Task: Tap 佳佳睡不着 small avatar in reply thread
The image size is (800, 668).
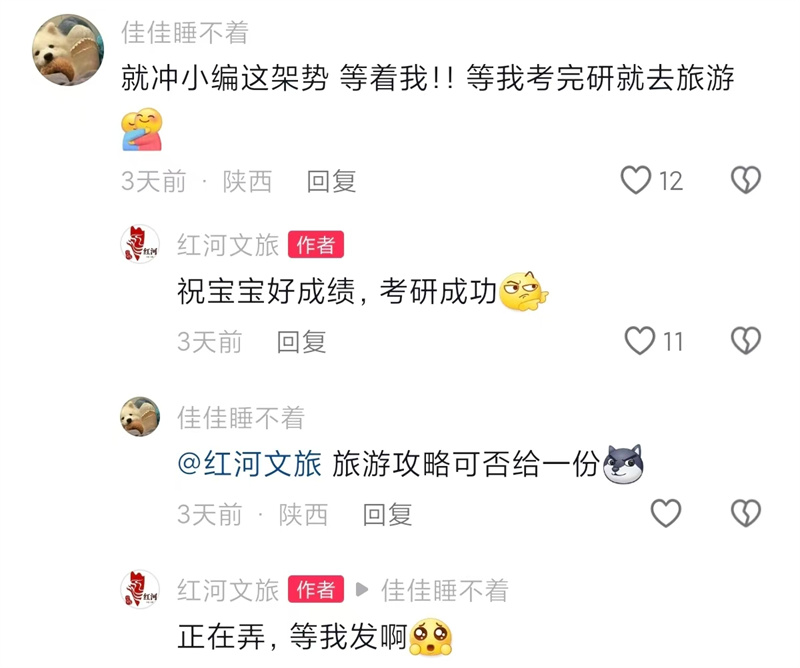Action: (x=140, y=416)
